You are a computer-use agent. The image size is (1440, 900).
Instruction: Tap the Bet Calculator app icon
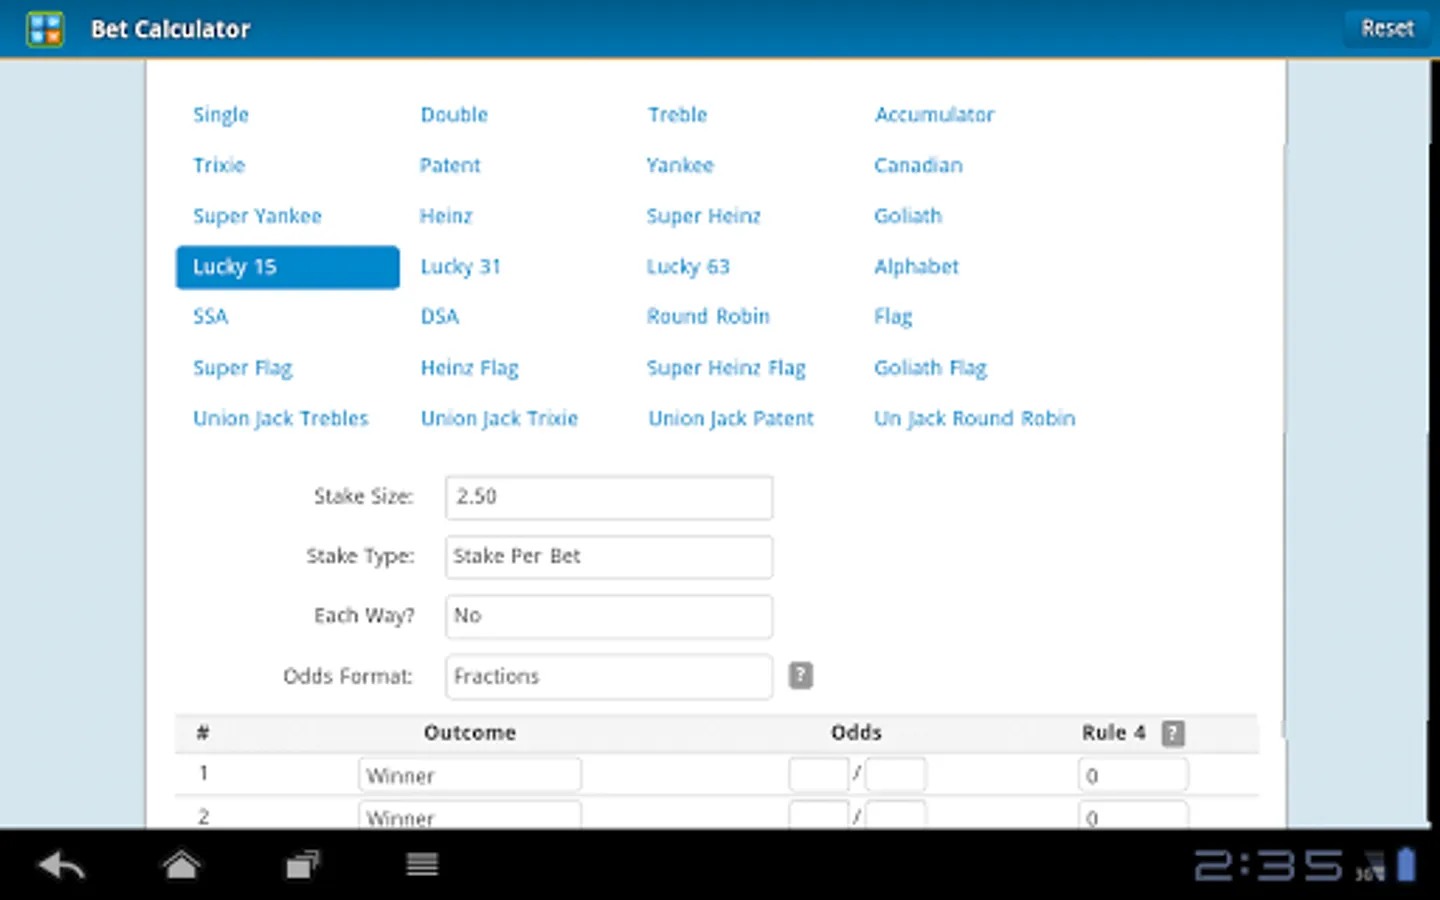click(45, 29)
